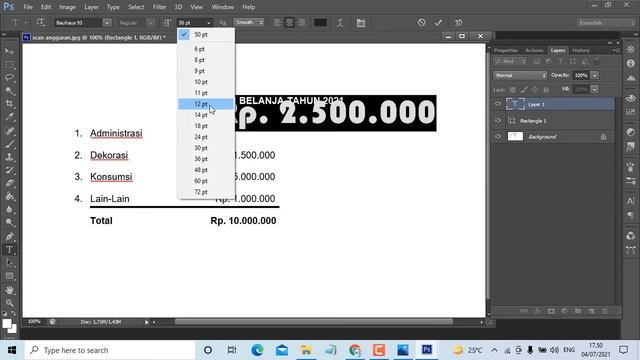Select the Healing Brush tool
Viewport: 640px width, 360px height.
tap(9, 131)
